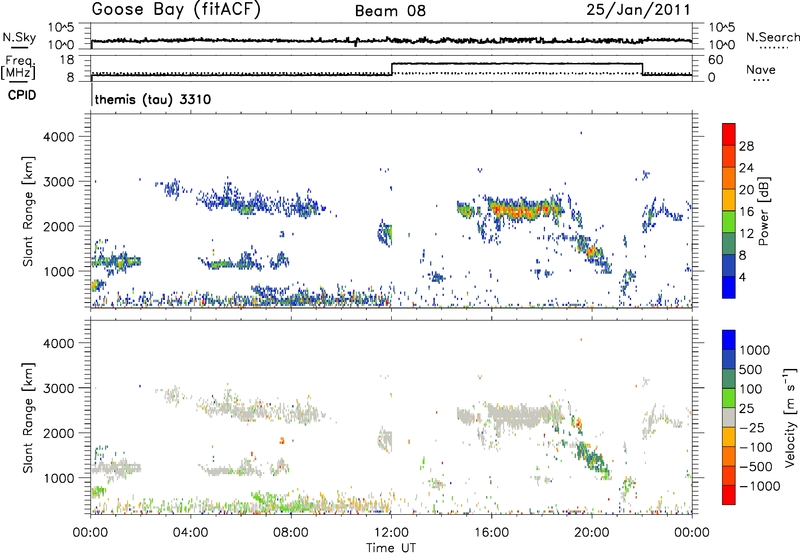Screen dimensions: 800x554
Task: Click the 'Nave' legend label
Action: pos(761,69)
